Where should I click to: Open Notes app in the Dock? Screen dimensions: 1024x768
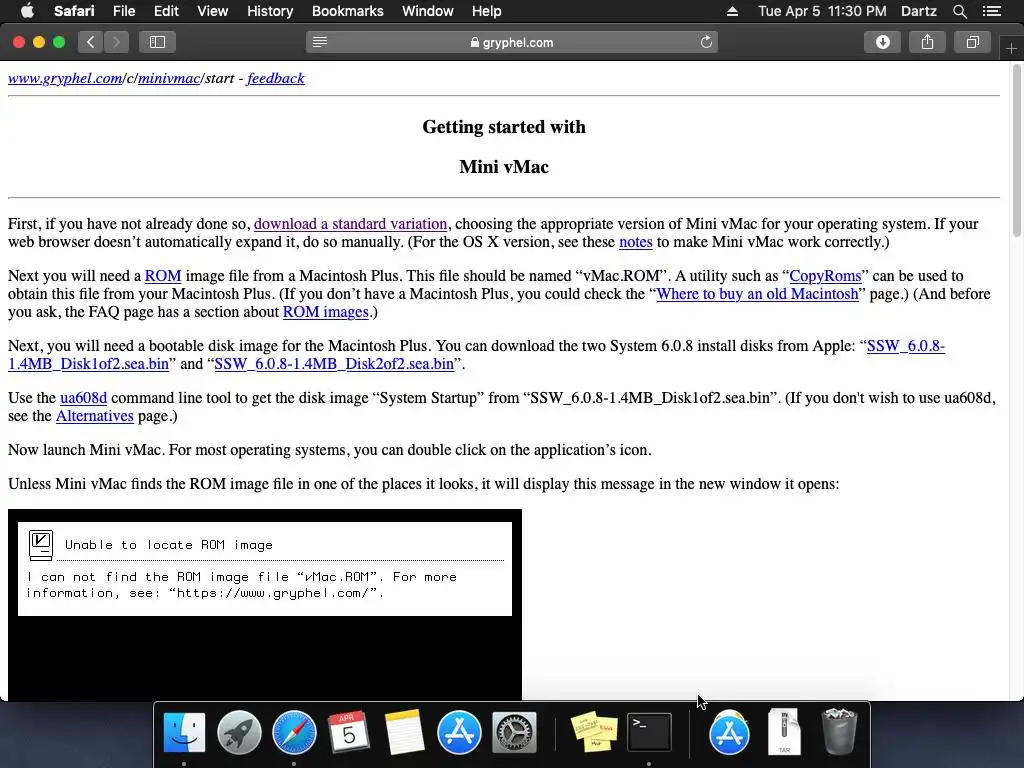[404, 733]
